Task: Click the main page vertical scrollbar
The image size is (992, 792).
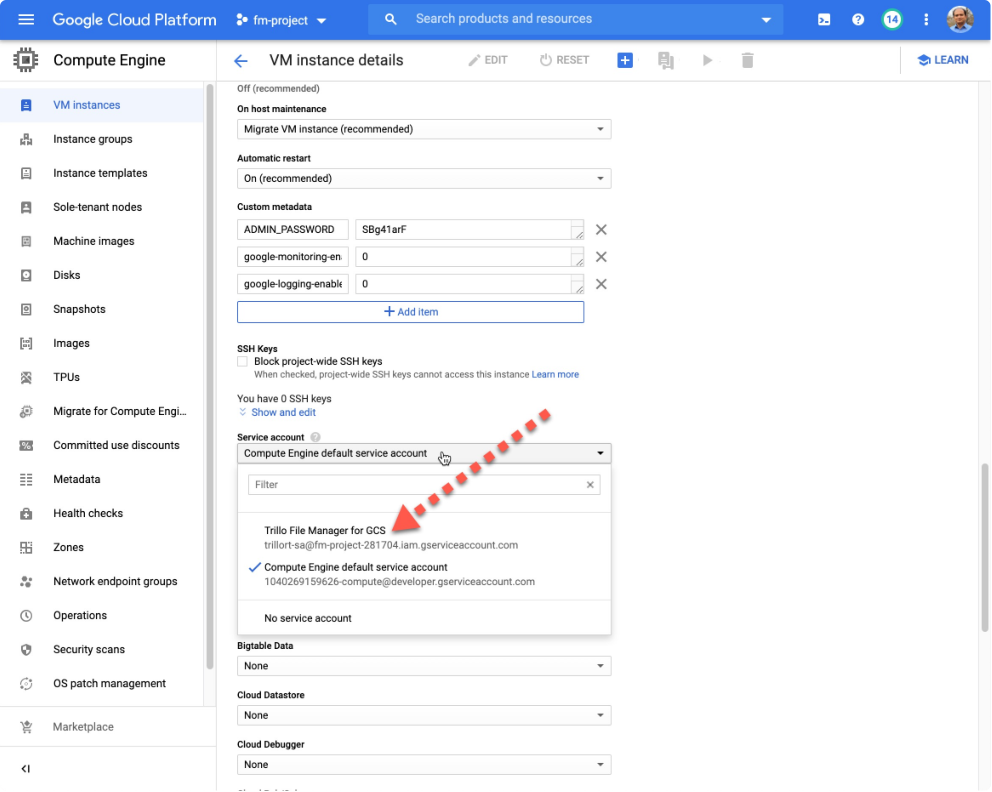Action: pyautogui.click(x=984, y=547)
